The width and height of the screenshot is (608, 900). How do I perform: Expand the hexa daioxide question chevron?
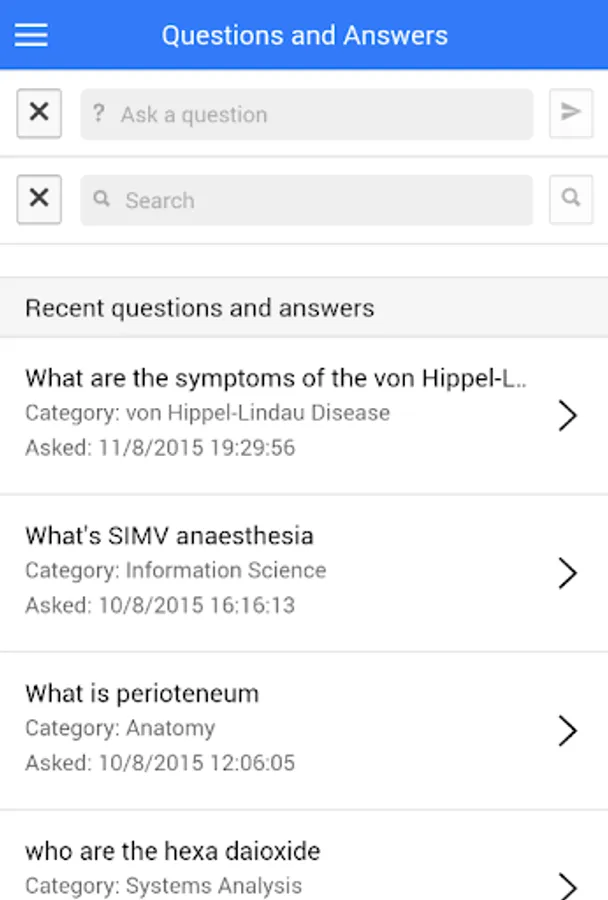point(567,884)
